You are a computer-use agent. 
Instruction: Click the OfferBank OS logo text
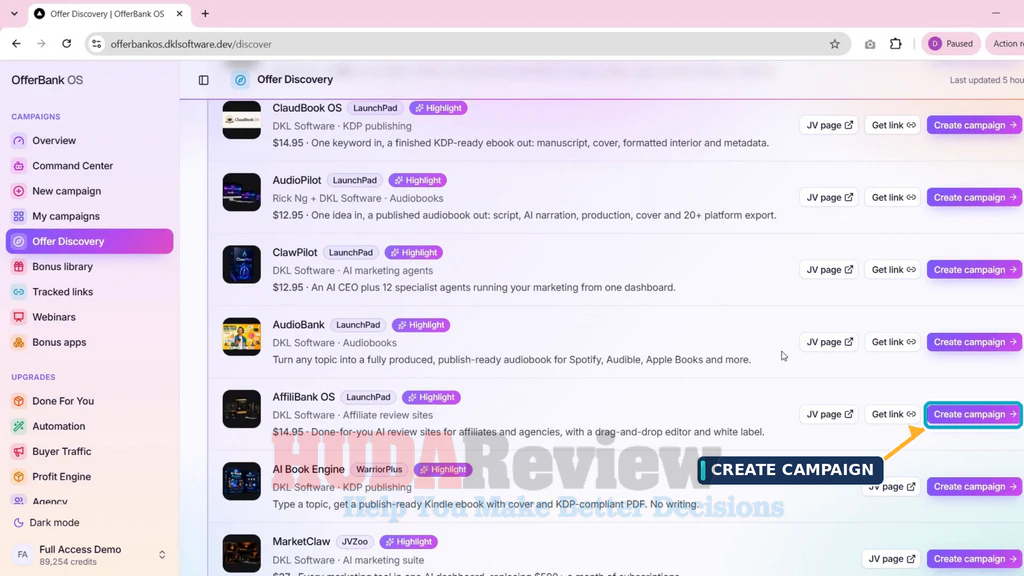click(x=47, y=80)
